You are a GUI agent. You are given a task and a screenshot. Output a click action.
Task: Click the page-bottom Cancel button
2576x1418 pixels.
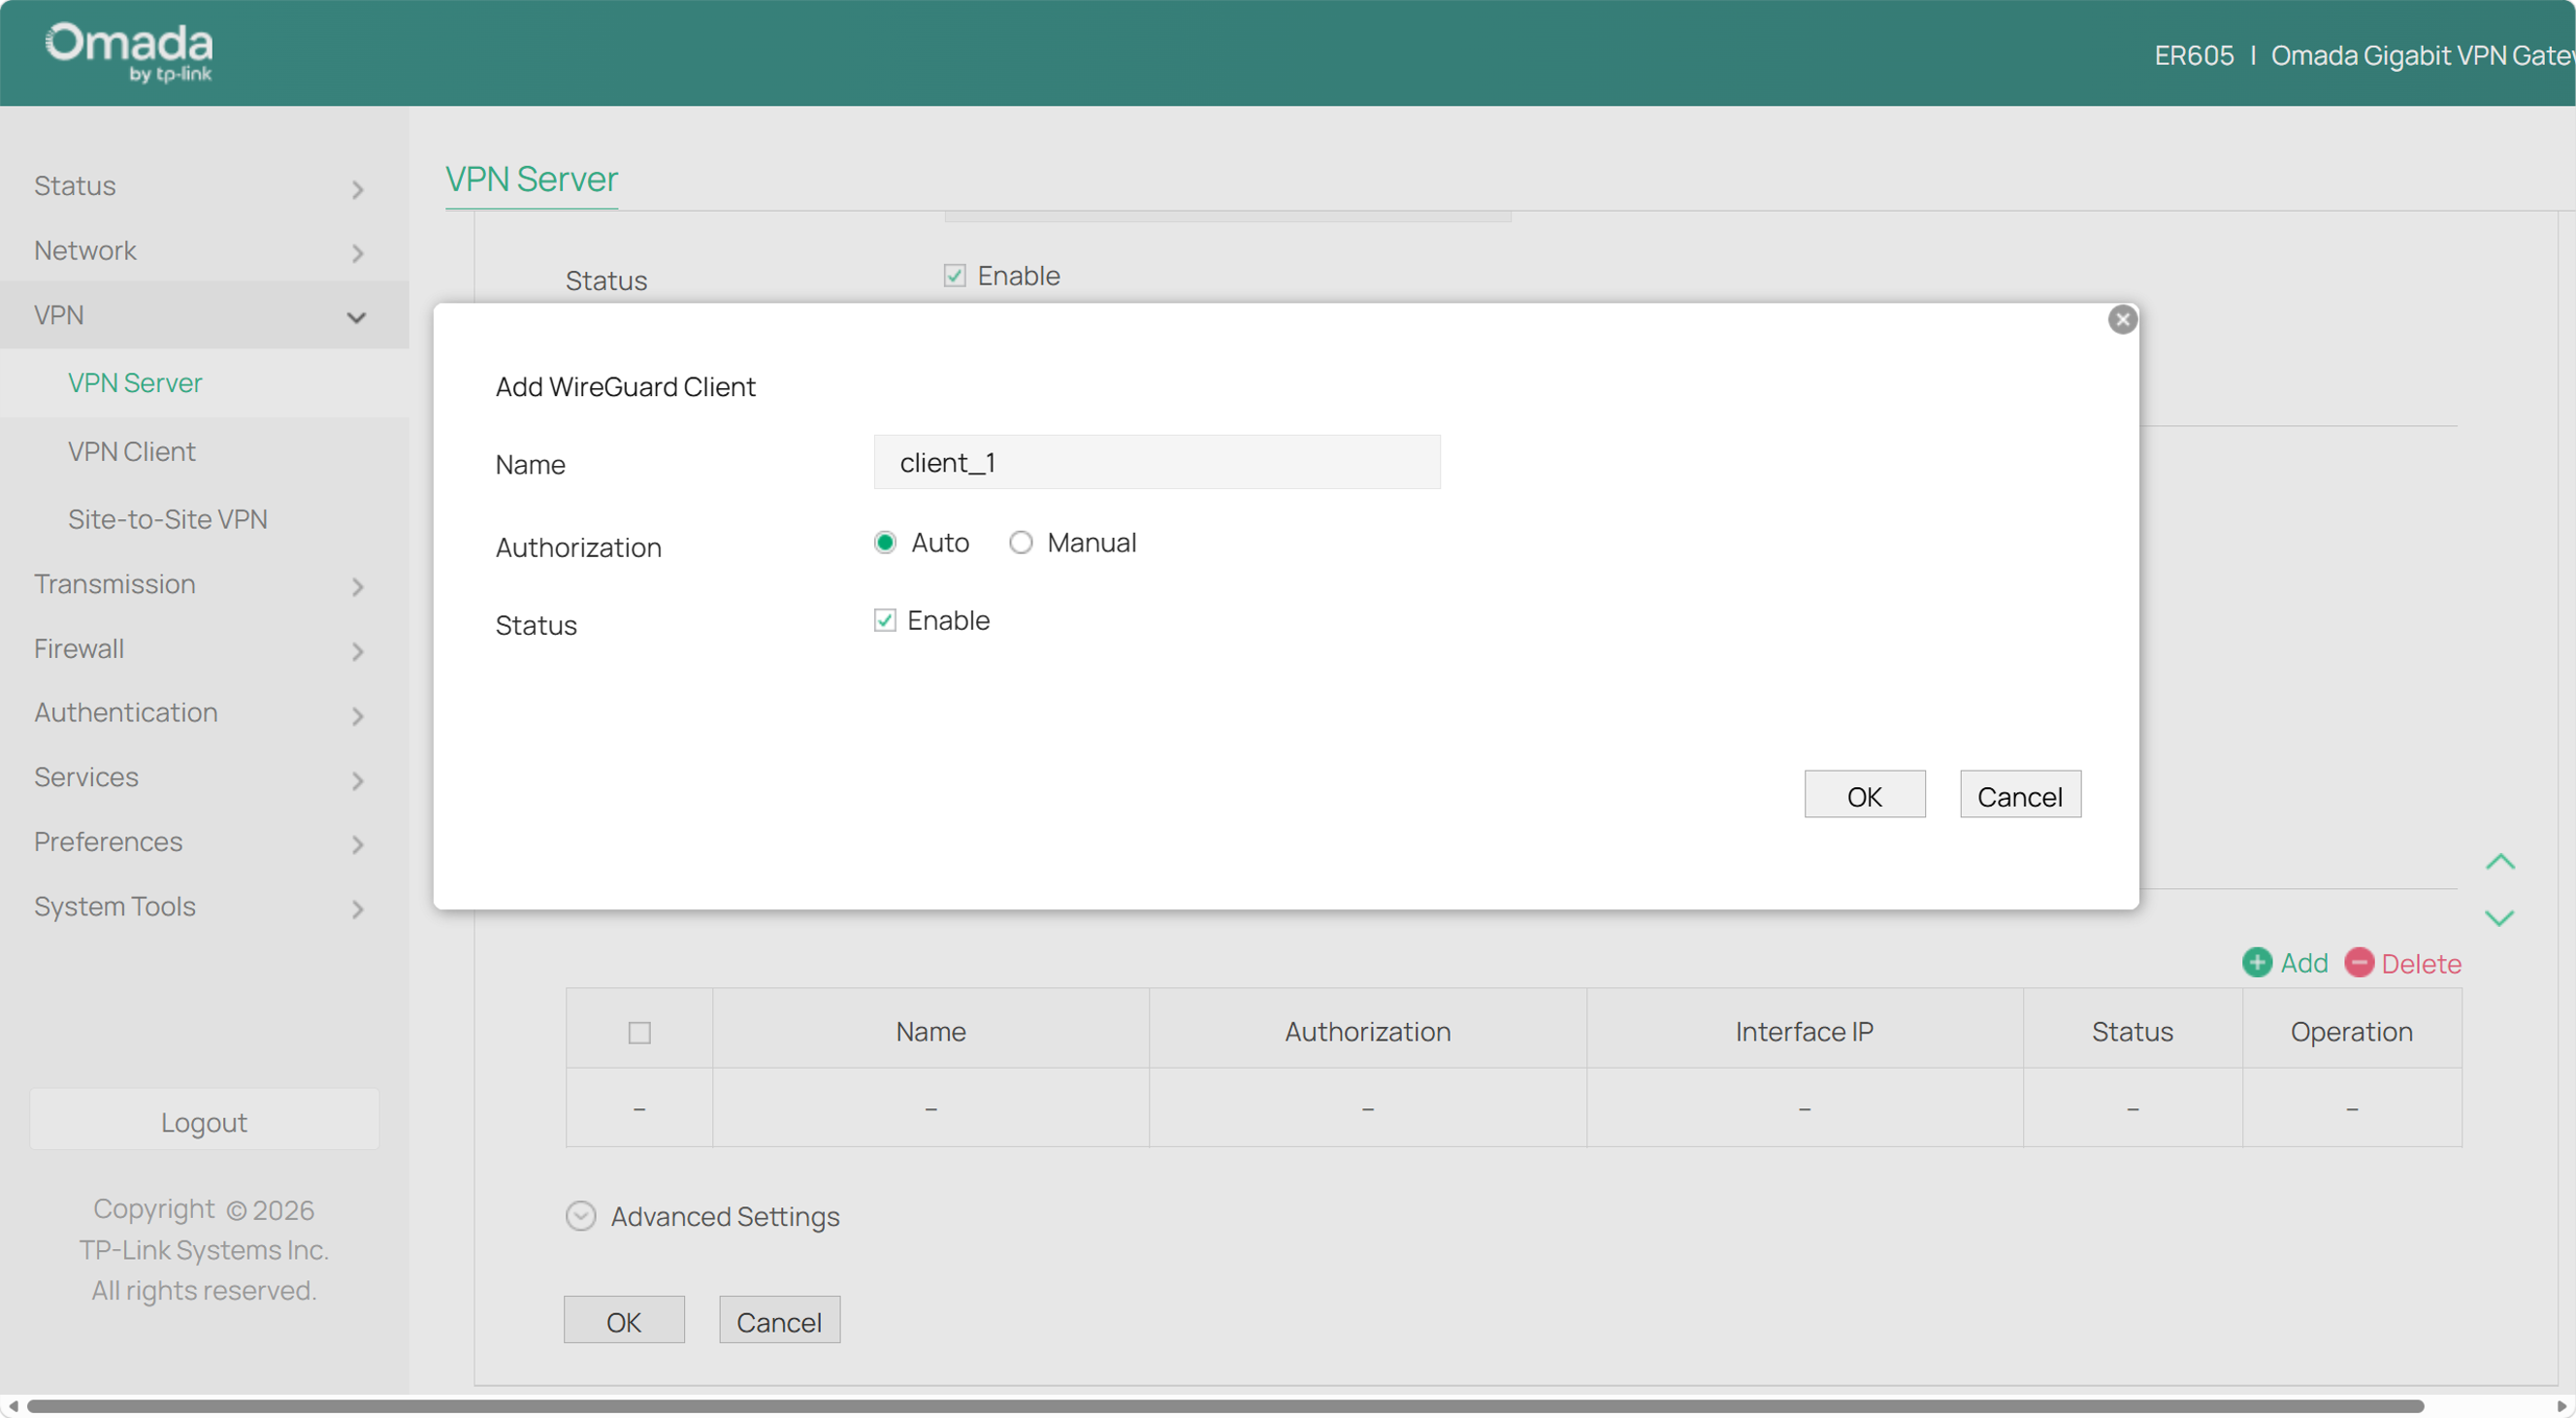(x=779, y=1320)
